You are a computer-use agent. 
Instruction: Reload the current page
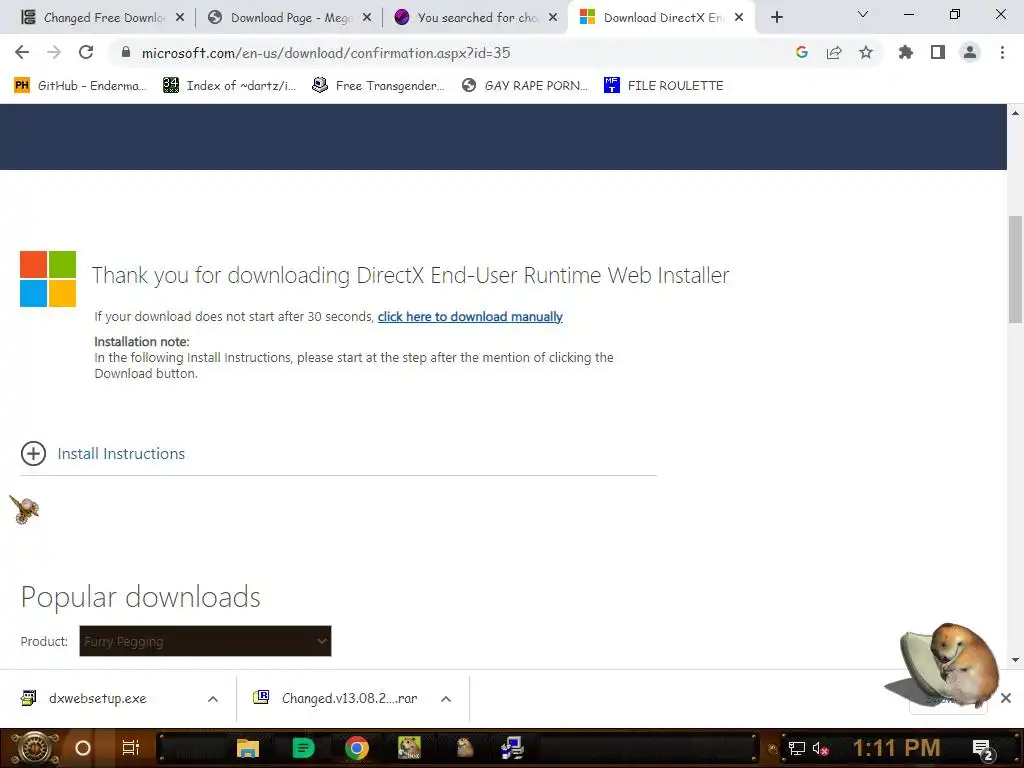86,52
